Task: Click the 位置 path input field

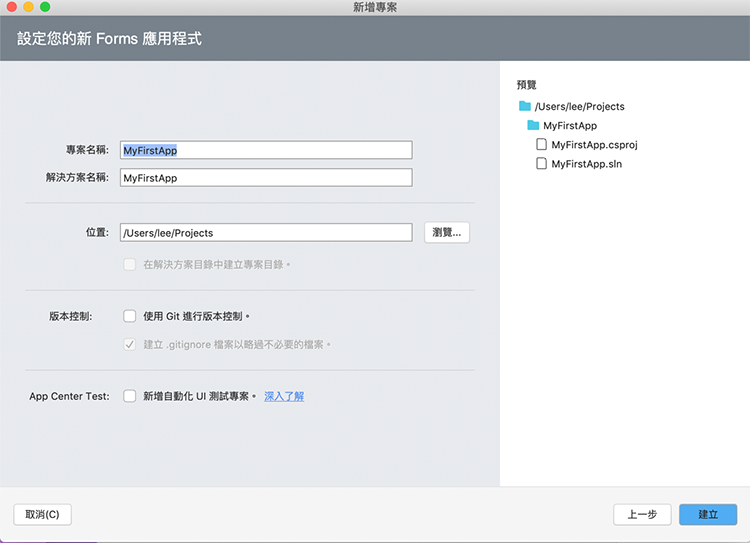Action: [x=266, y=233]
